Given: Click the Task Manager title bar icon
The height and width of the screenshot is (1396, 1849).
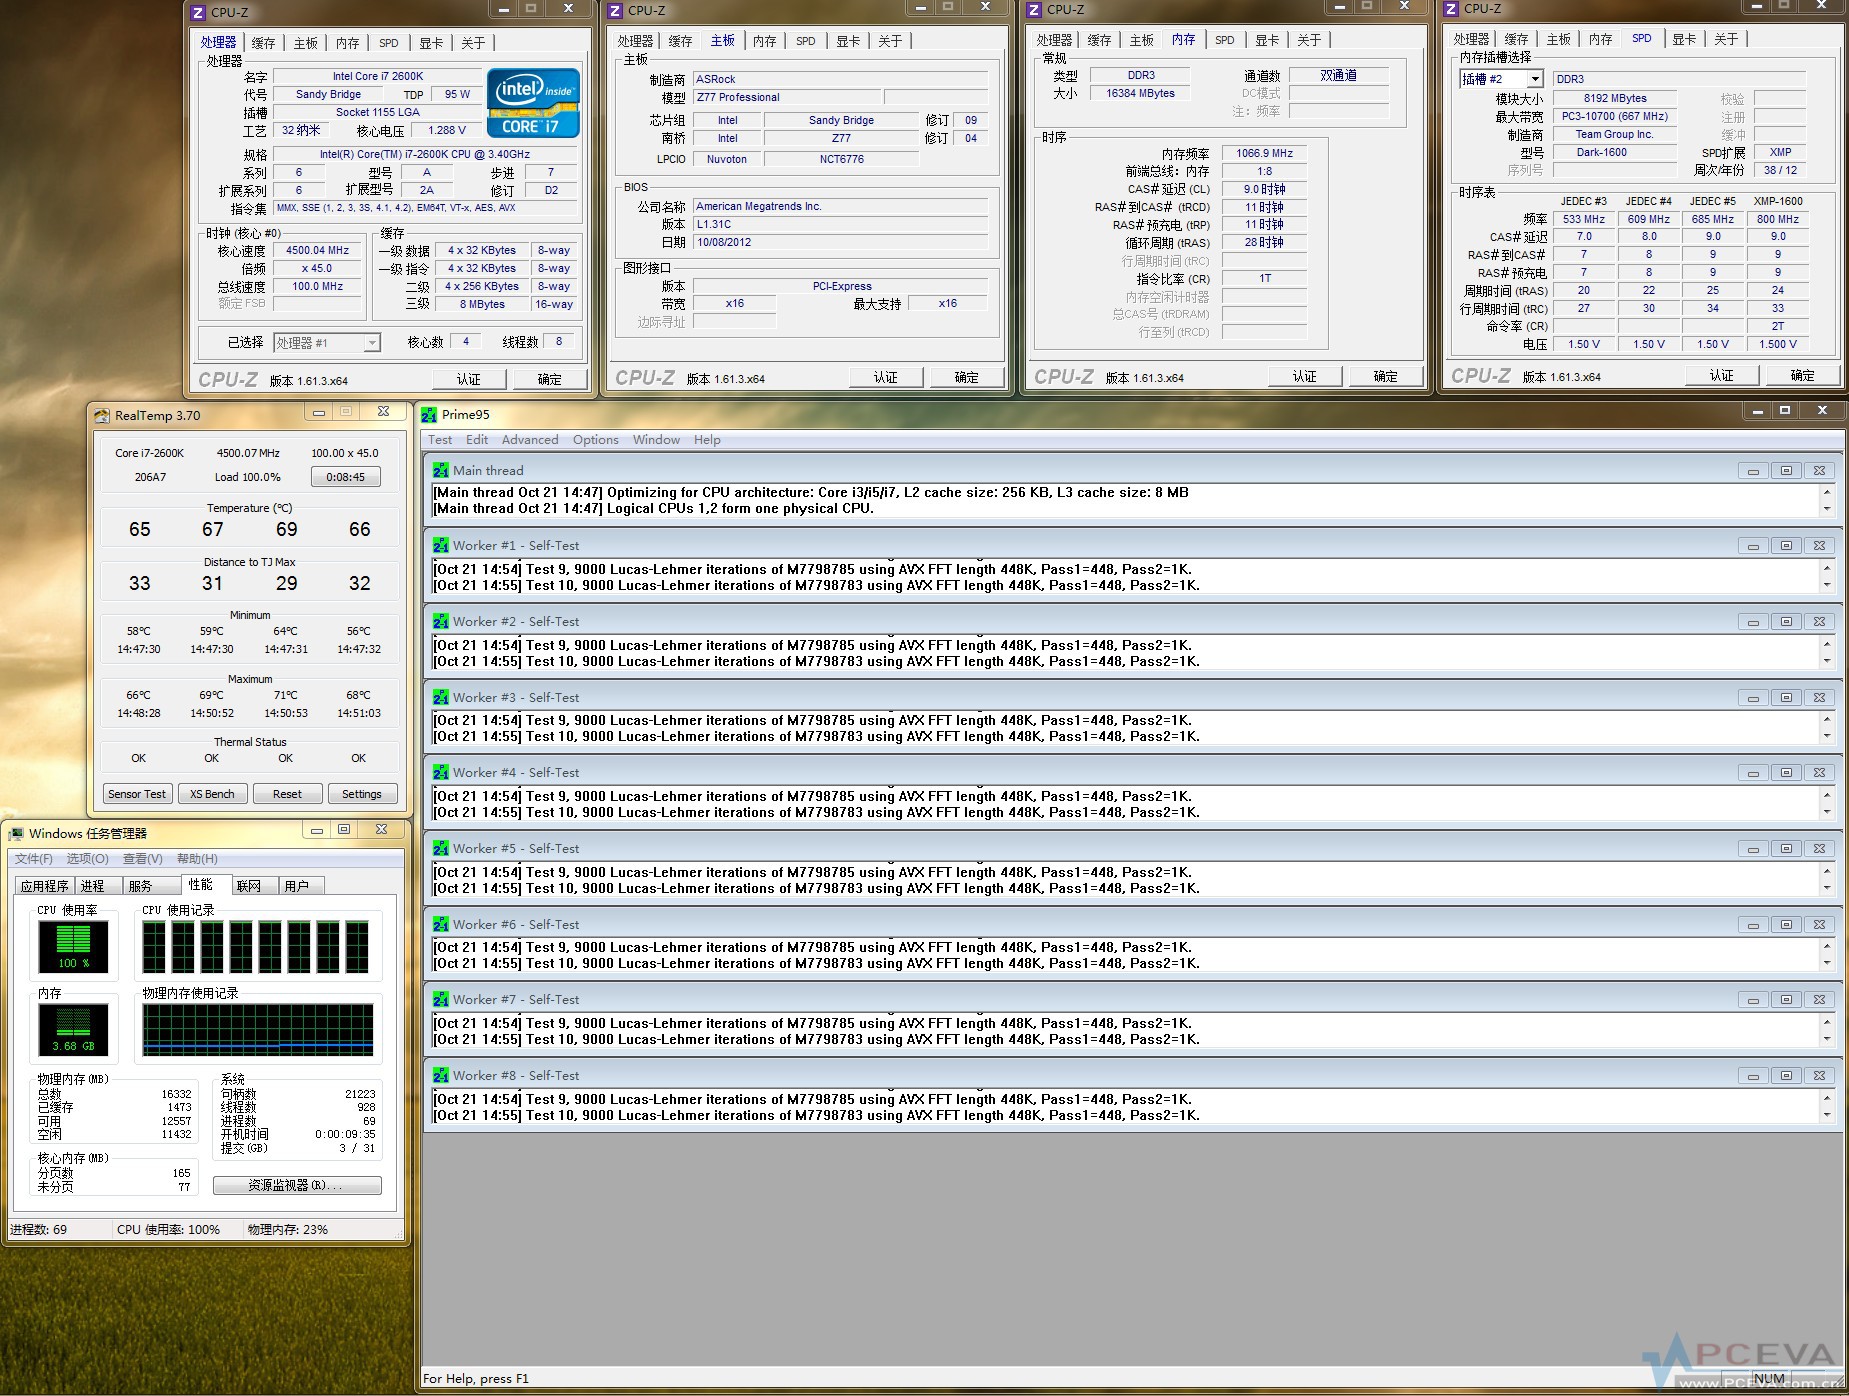Looking at the screenshot, I should pyautogui.click(x=16, y=834).
